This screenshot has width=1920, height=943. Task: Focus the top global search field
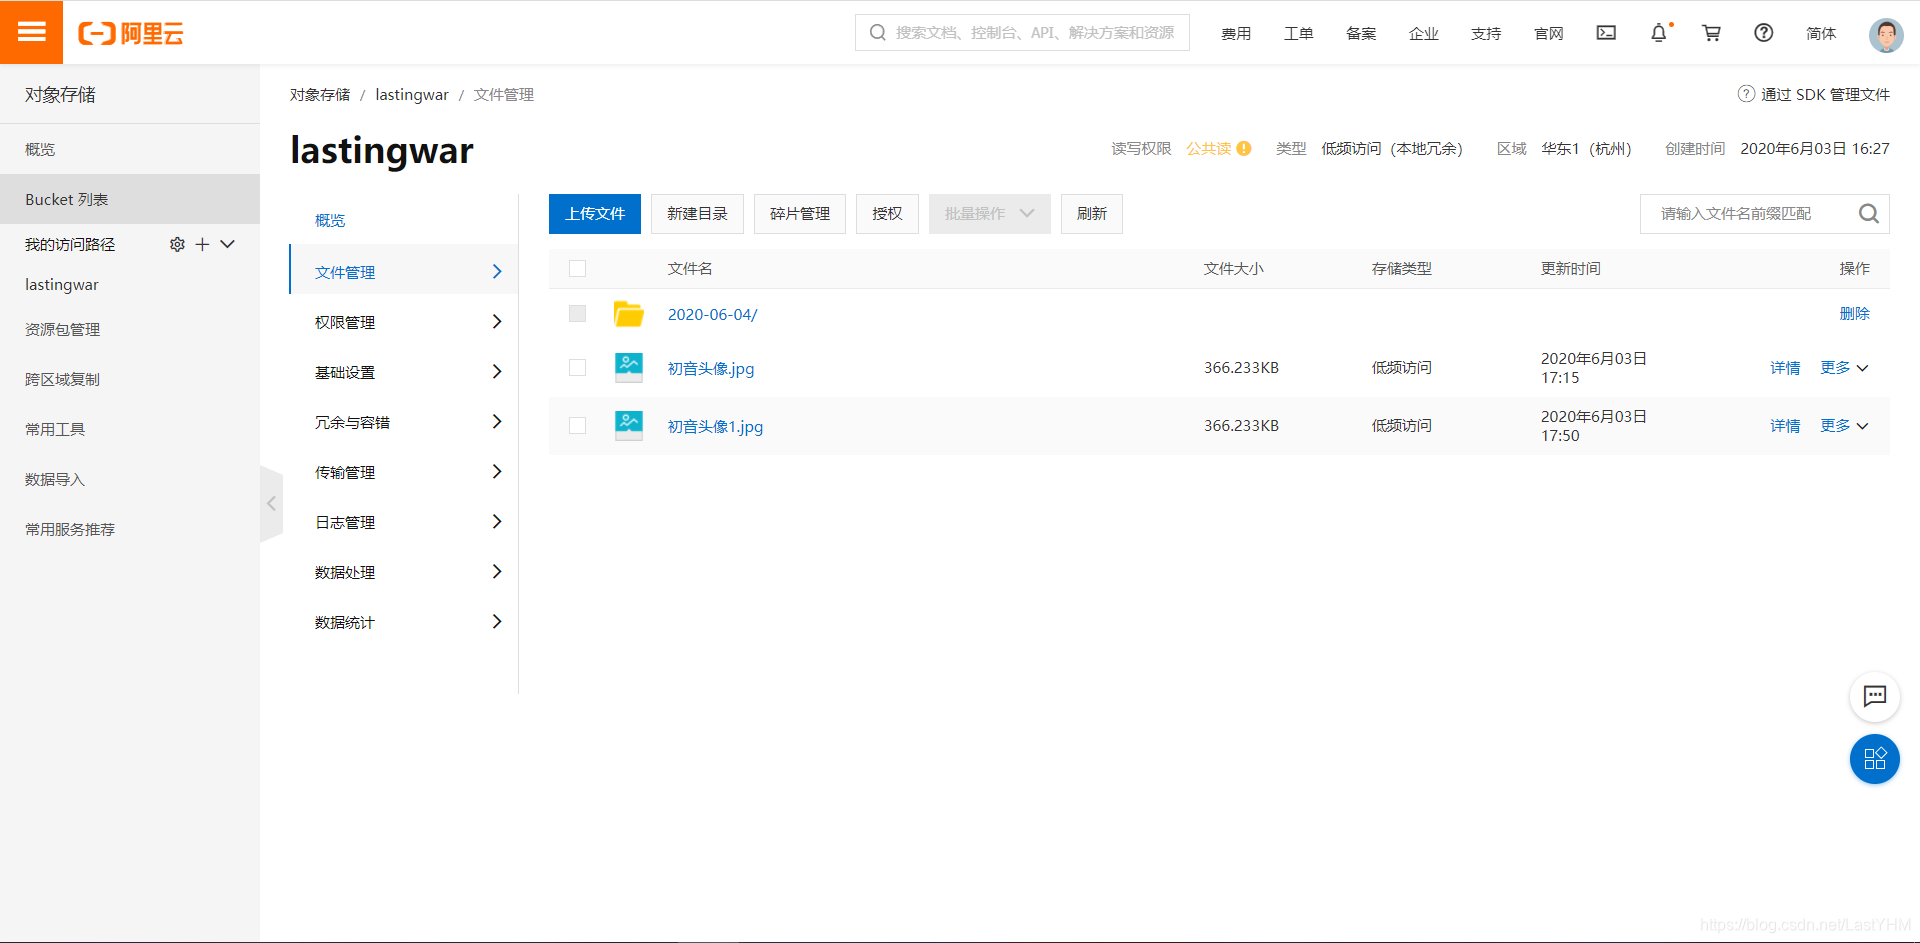pos(1022,32)
